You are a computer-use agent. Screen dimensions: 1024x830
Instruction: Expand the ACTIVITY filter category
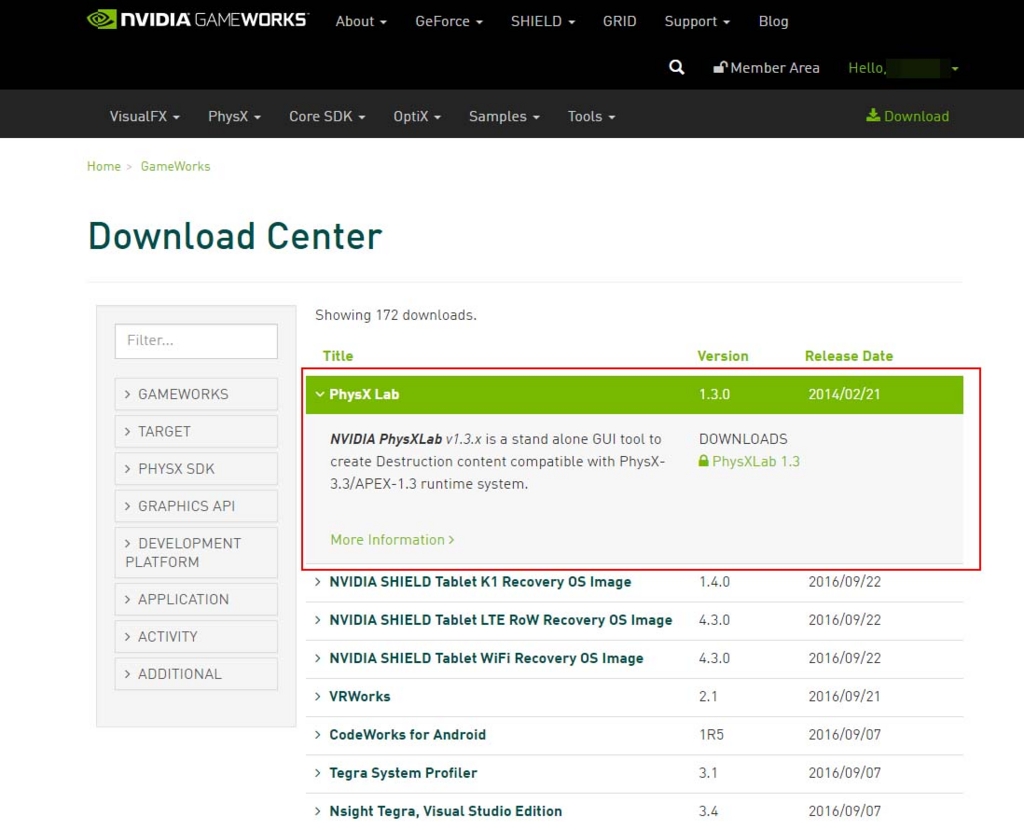tap(196, 636)
